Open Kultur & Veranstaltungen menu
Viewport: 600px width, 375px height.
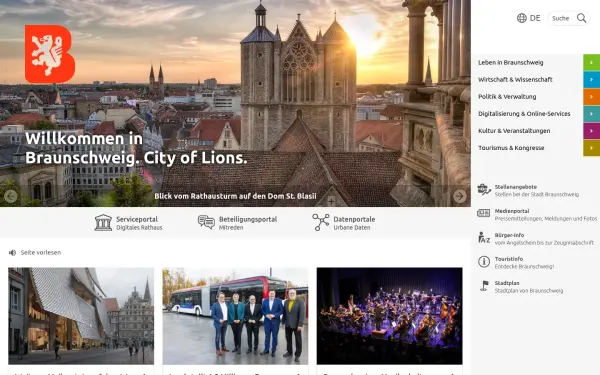[x=514, y=130]
